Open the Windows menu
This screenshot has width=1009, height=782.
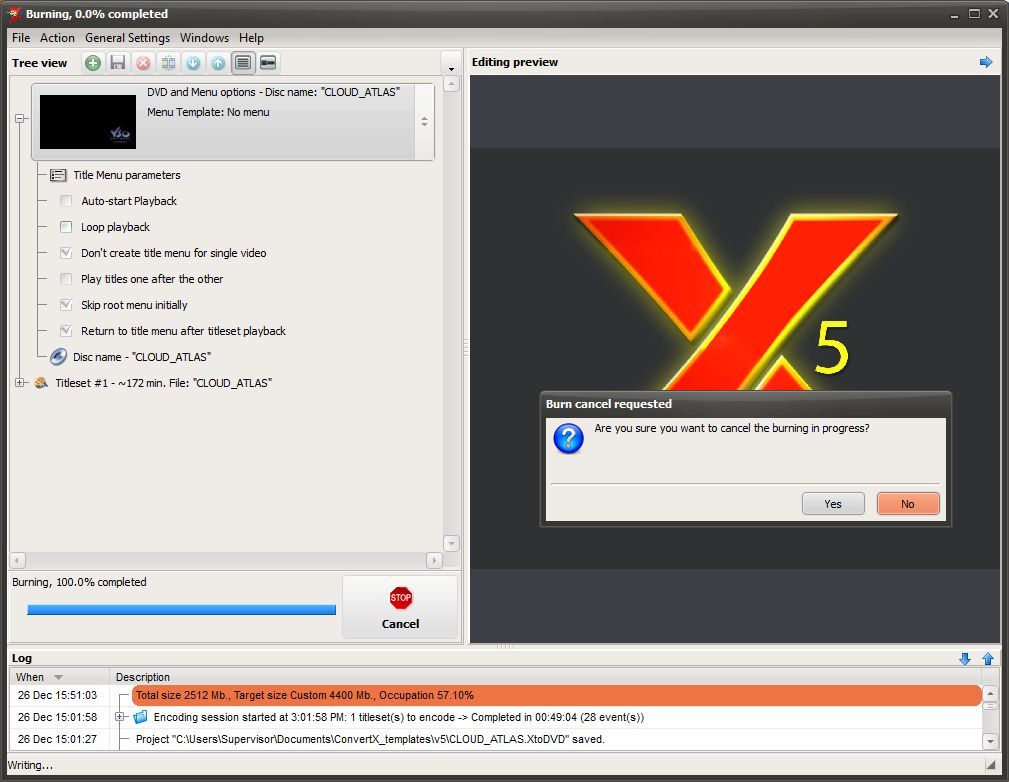click(204, 37)
